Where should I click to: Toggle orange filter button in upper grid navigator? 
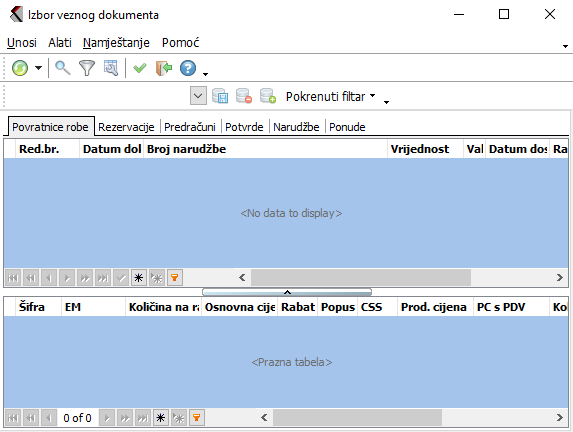pos(175,278)
